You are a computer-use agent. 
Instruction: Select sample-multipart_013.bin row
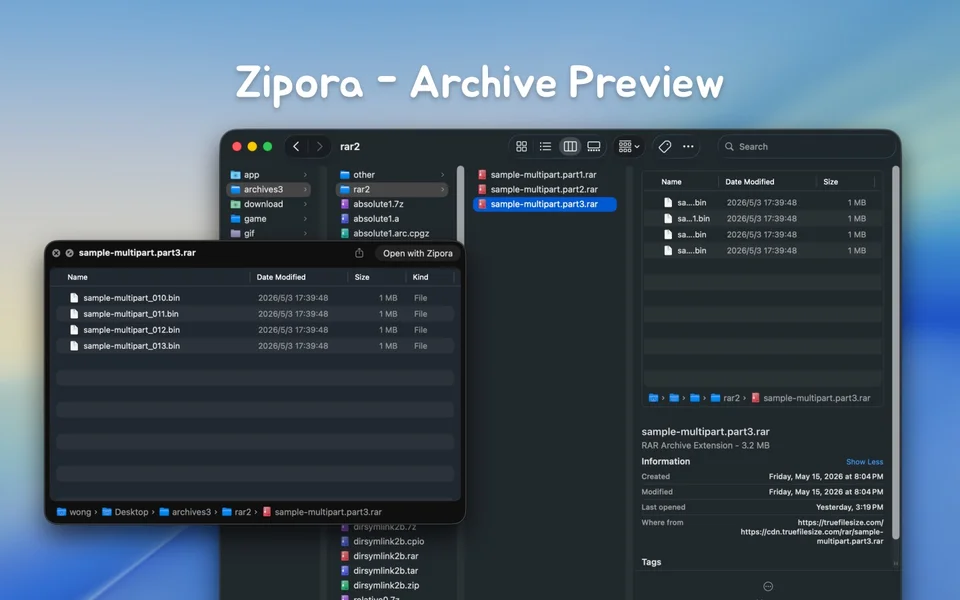pos(255,346)
